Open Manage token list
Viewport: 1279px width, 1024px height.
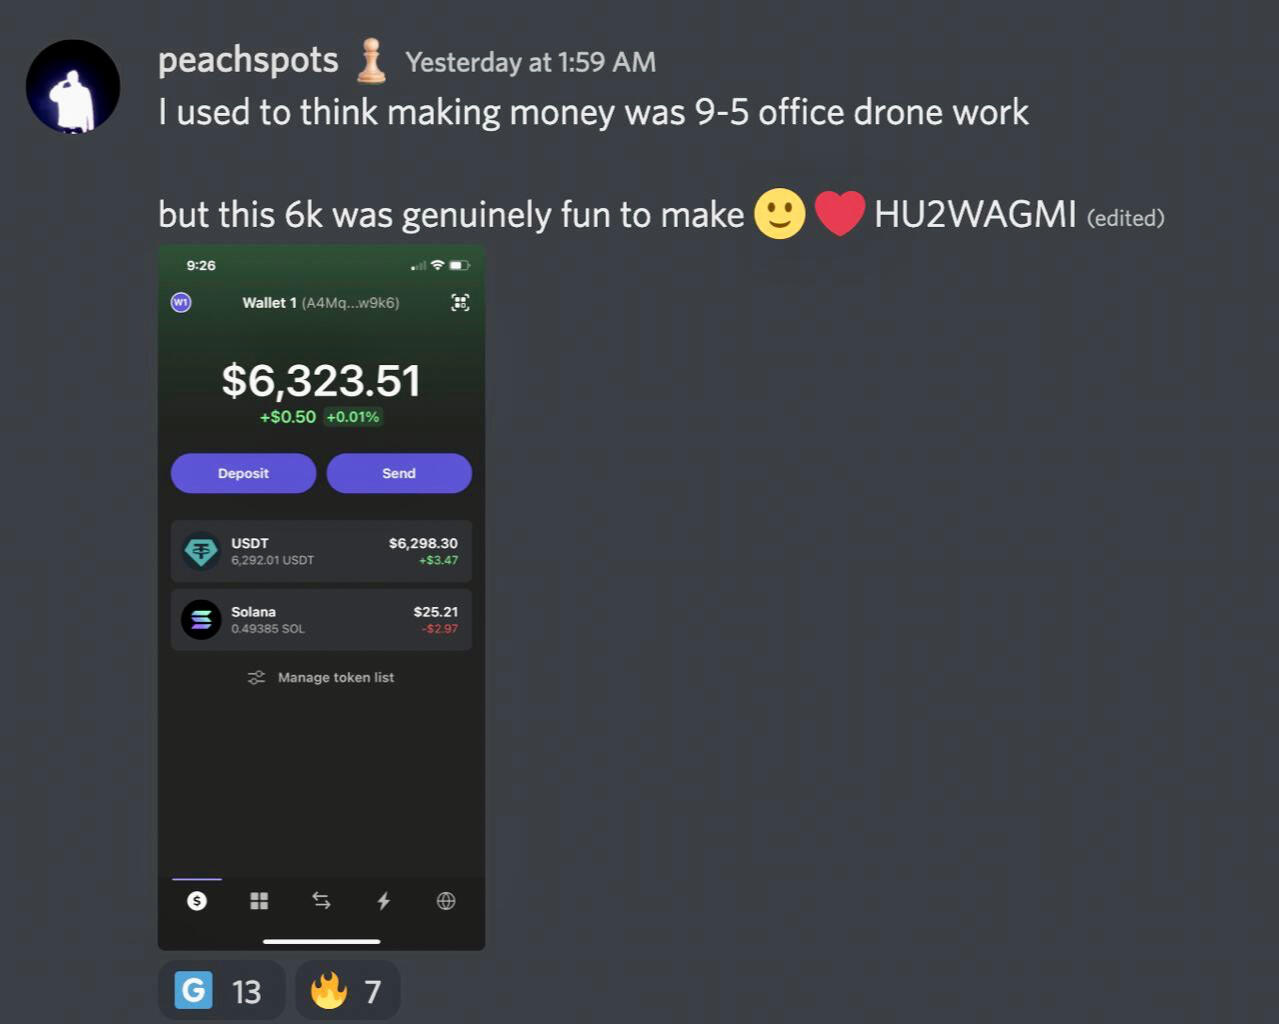321,677
